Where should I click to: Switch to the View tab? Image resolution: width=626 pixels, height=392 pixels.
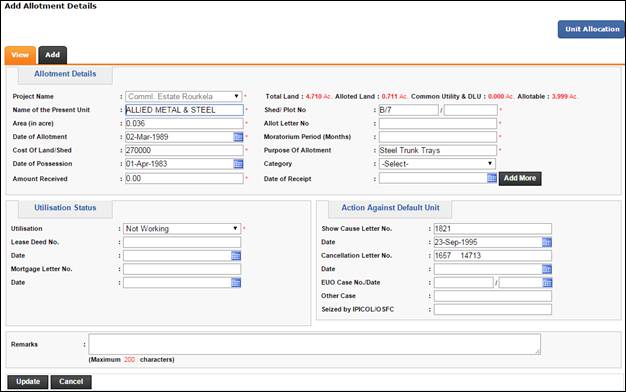coord(20,55)
